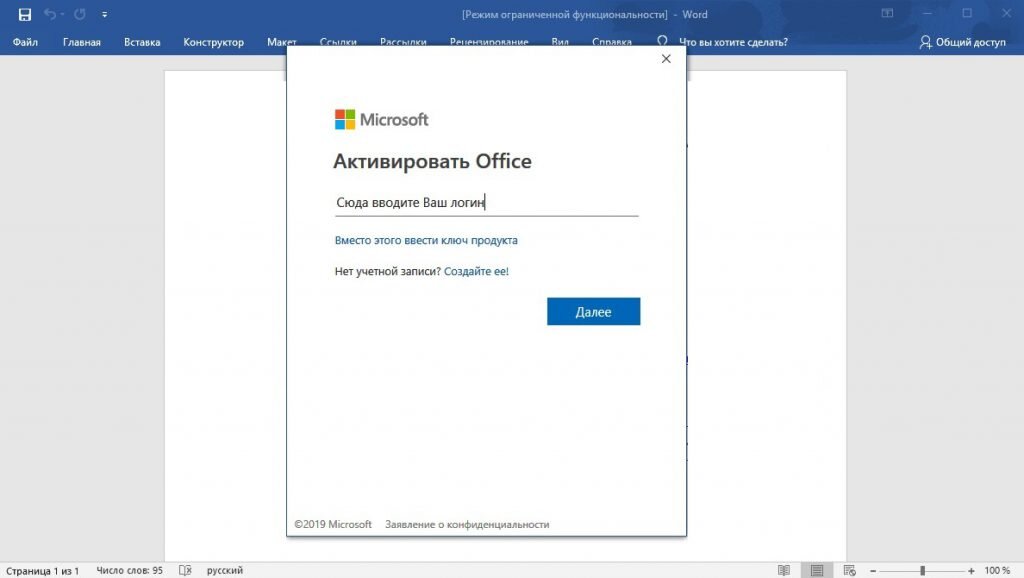The image size is (1024, 578).
Task: Switch to the Вставка ribbon tab
Action: click(142, 42)
